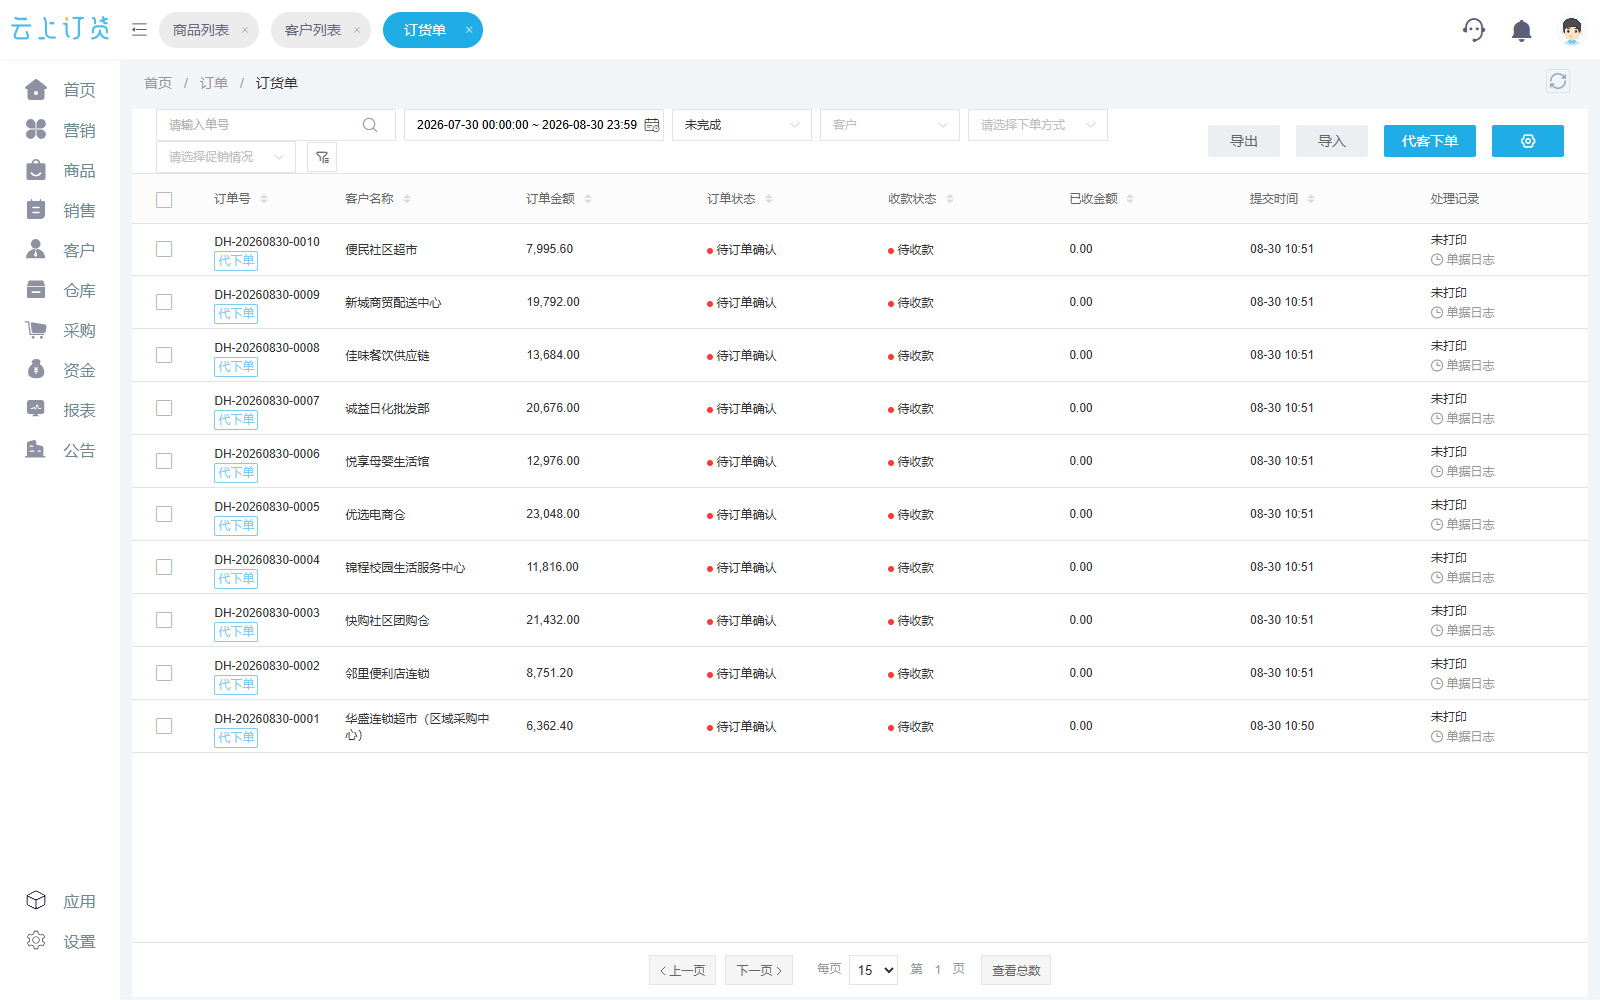Click the customer service headset icon
This screenshot has width=1600, height=1000.
[1473, 30]
